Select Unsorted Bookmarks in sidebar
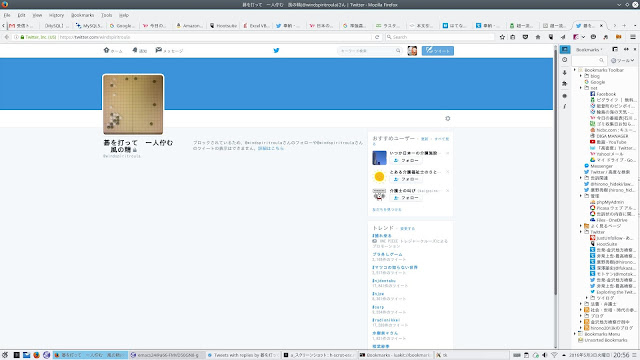The width and height of the screenshot is (640, 360). click(602, 340)
